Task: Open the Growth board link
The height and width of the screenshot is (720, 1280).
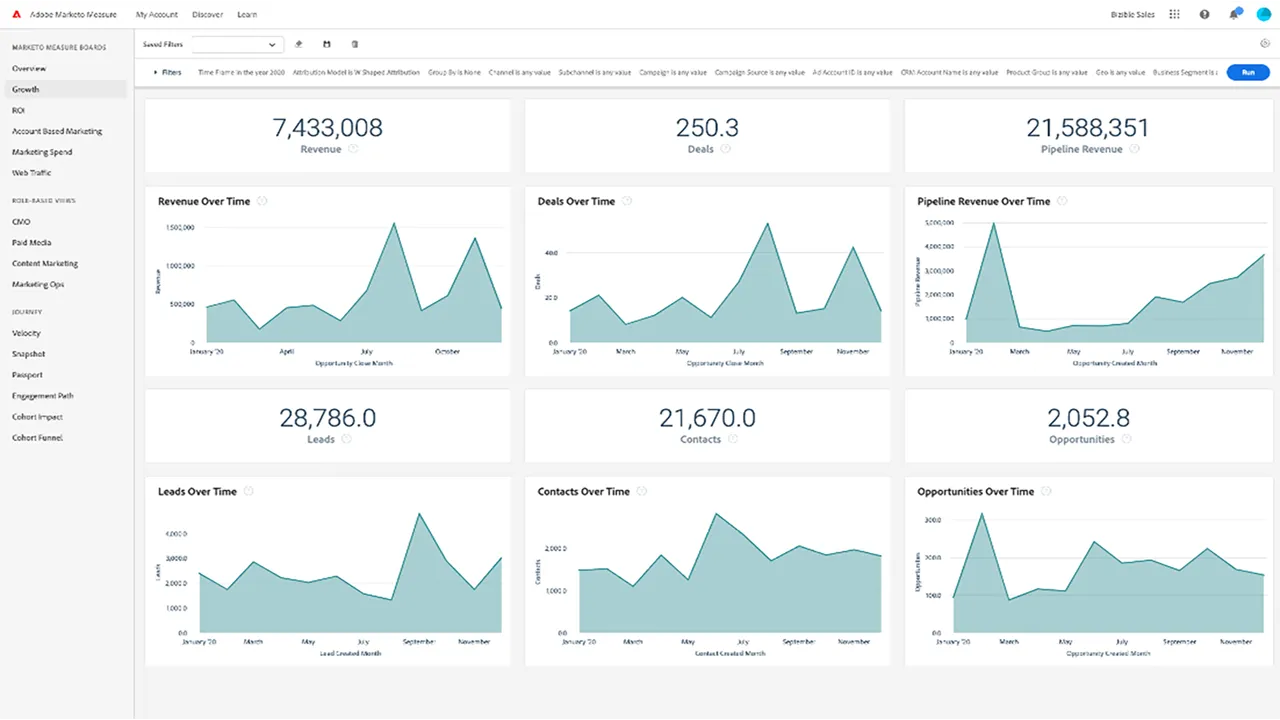Action: click(x=25, y=89)
